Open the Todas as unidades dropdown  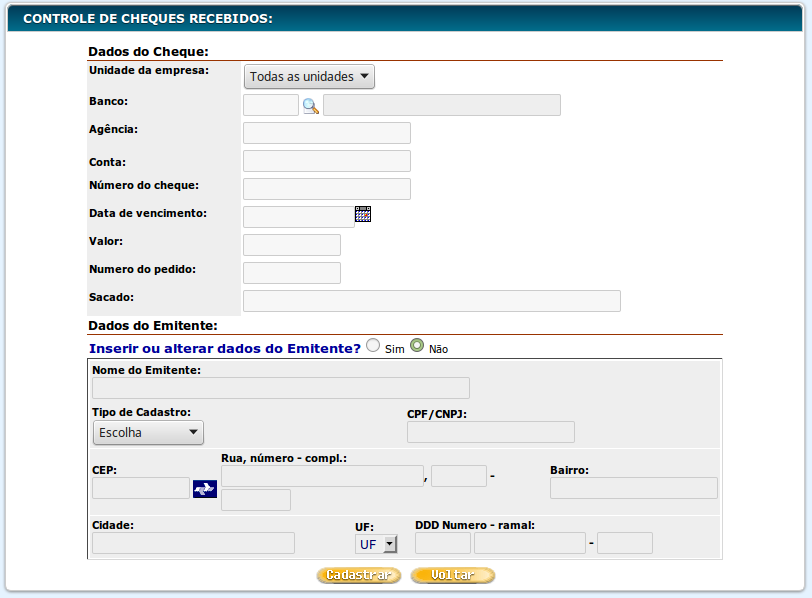309,77
